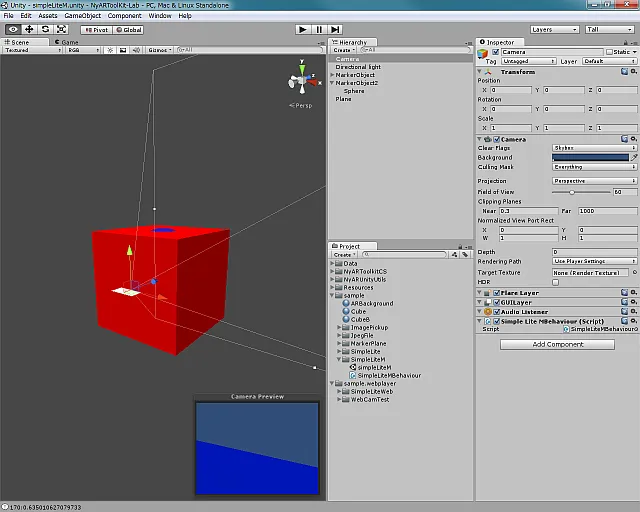Open Projection Perspective dropdown
Screen dimensions: 640x512
[x=594, y=181]
